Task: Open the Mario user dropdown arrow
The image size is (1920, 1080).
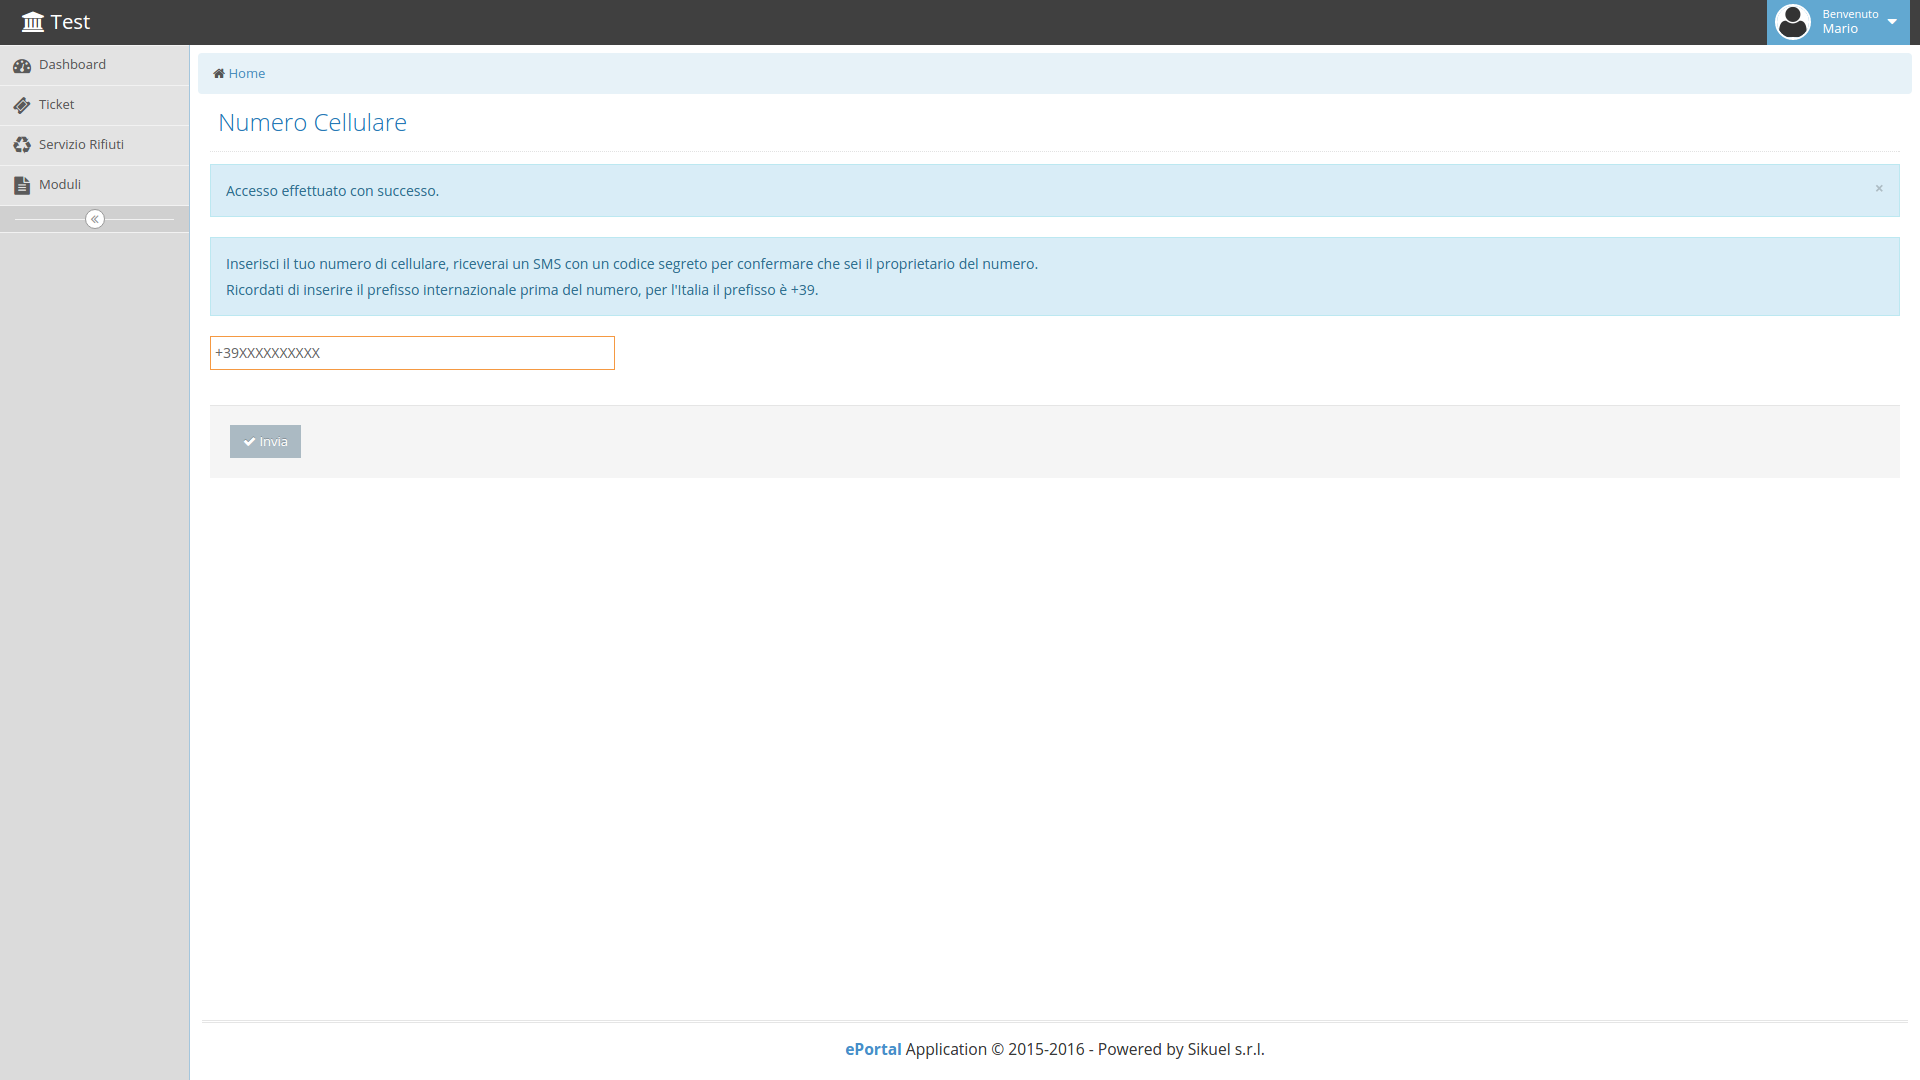Action: coord(1892,22)
